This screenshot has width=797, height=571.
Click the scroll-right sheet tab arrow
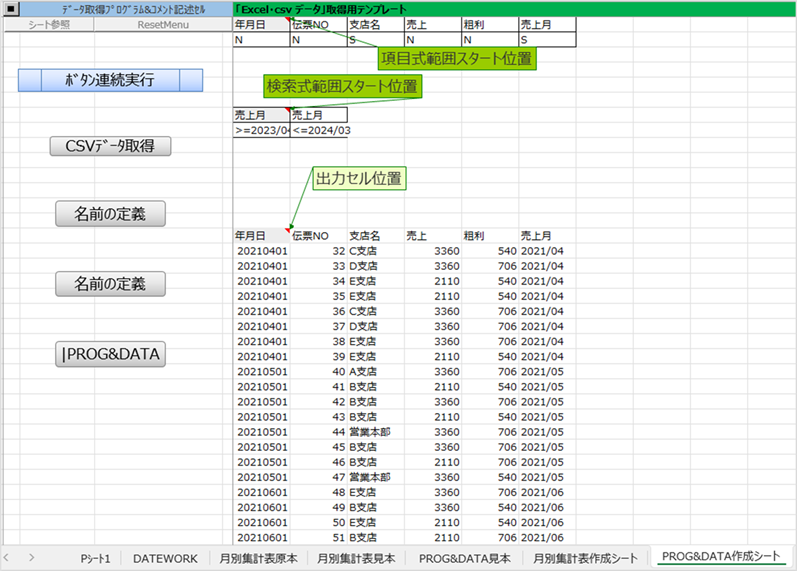coord(32,558)
